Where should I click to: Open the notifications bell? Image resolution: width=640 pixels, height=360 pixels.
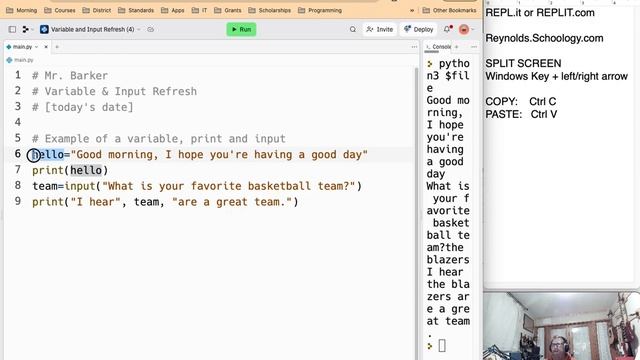click(447, 29)
